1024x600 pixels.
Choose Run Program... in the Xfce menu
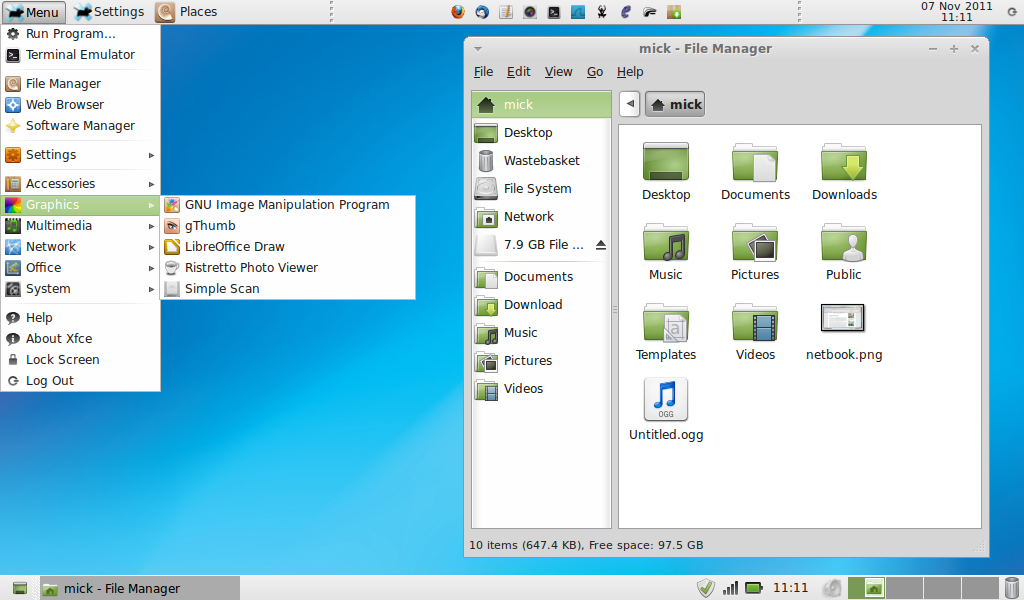[x=80, y=34]
